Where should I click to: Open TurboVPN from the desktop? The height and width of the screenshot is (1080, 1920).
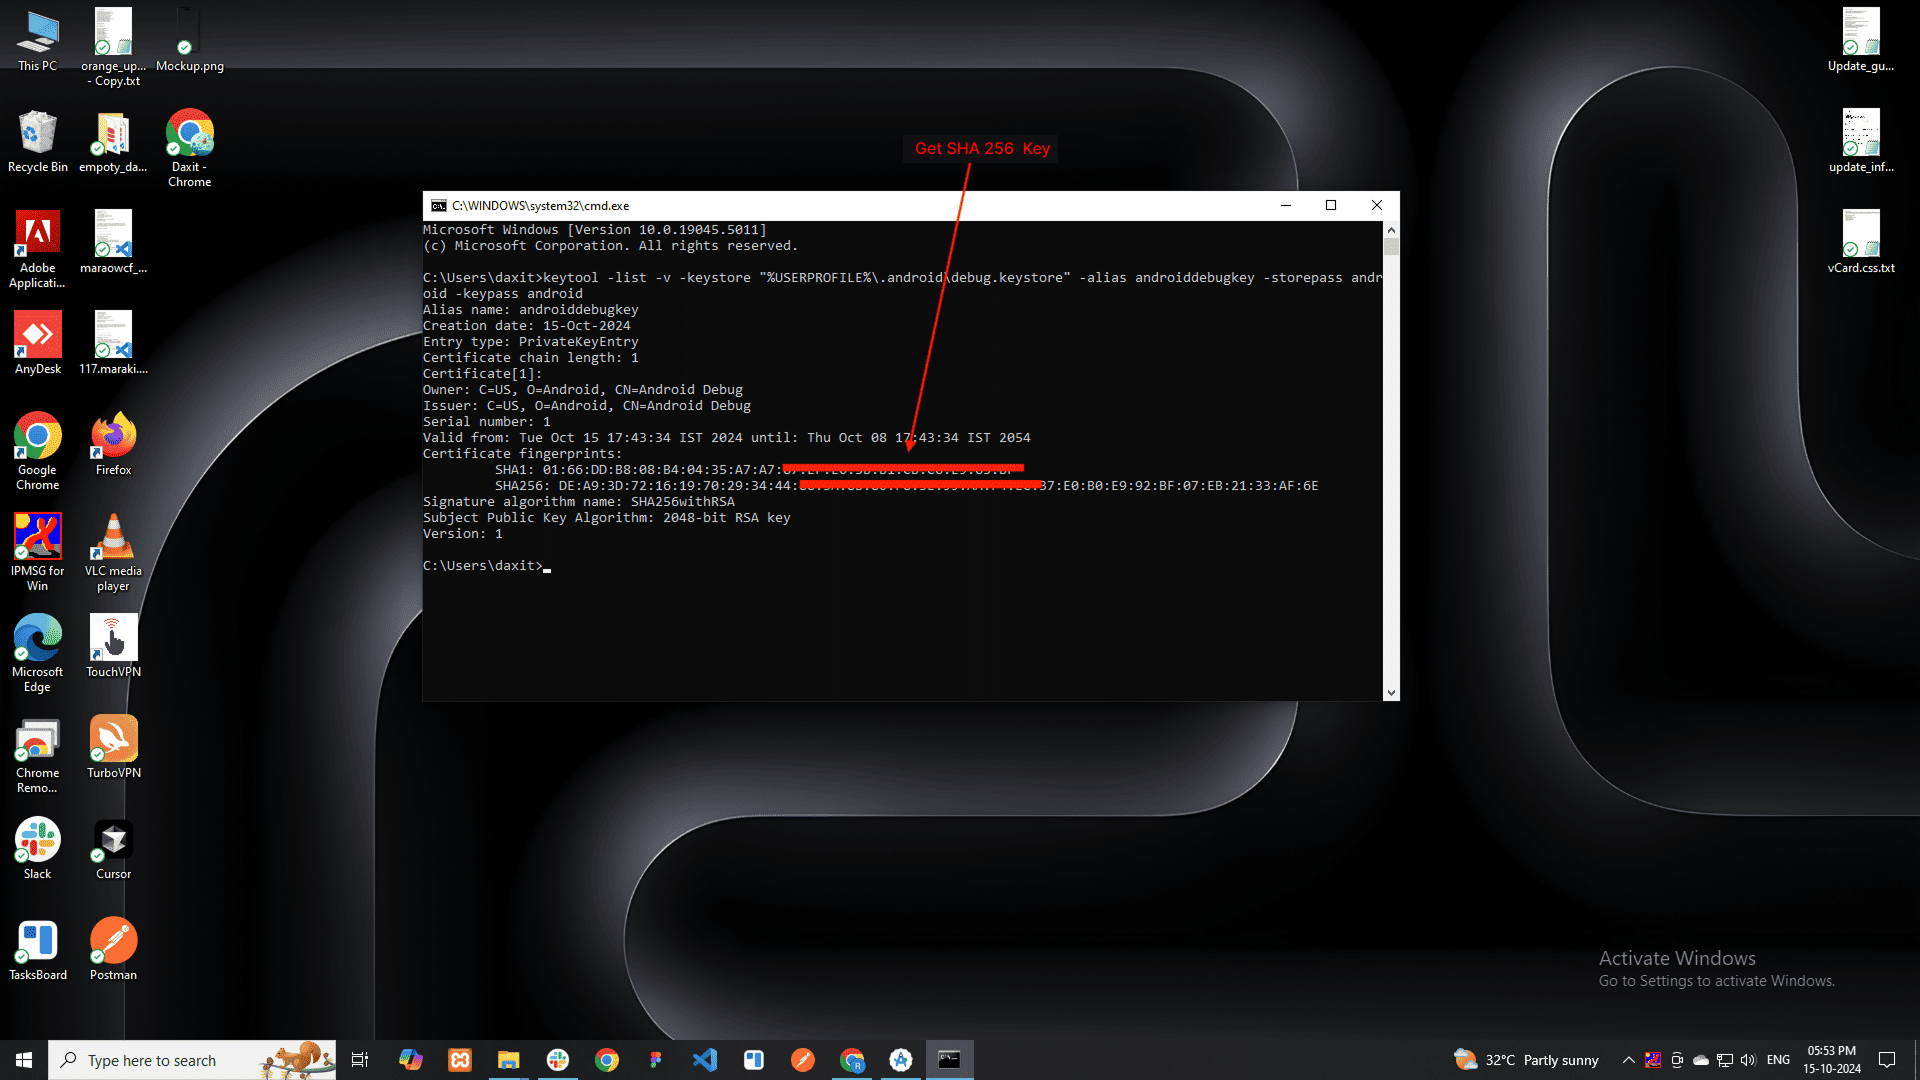(x=112, y=738)
